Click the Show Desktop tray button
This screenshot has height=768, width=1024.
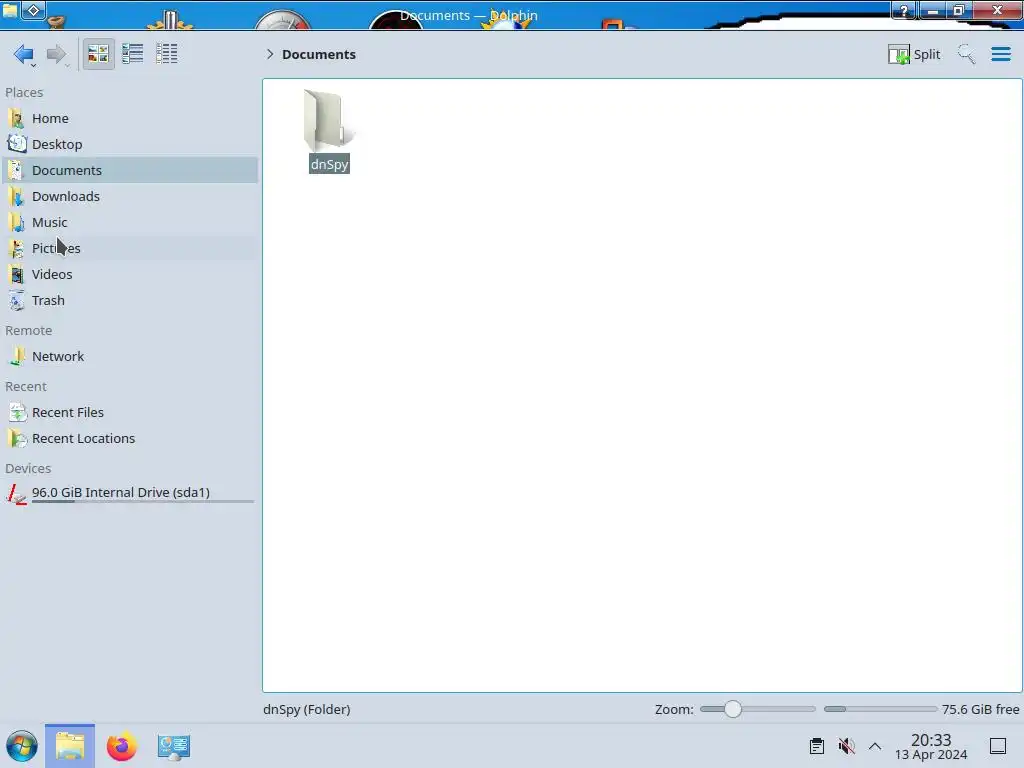(997, 746)
